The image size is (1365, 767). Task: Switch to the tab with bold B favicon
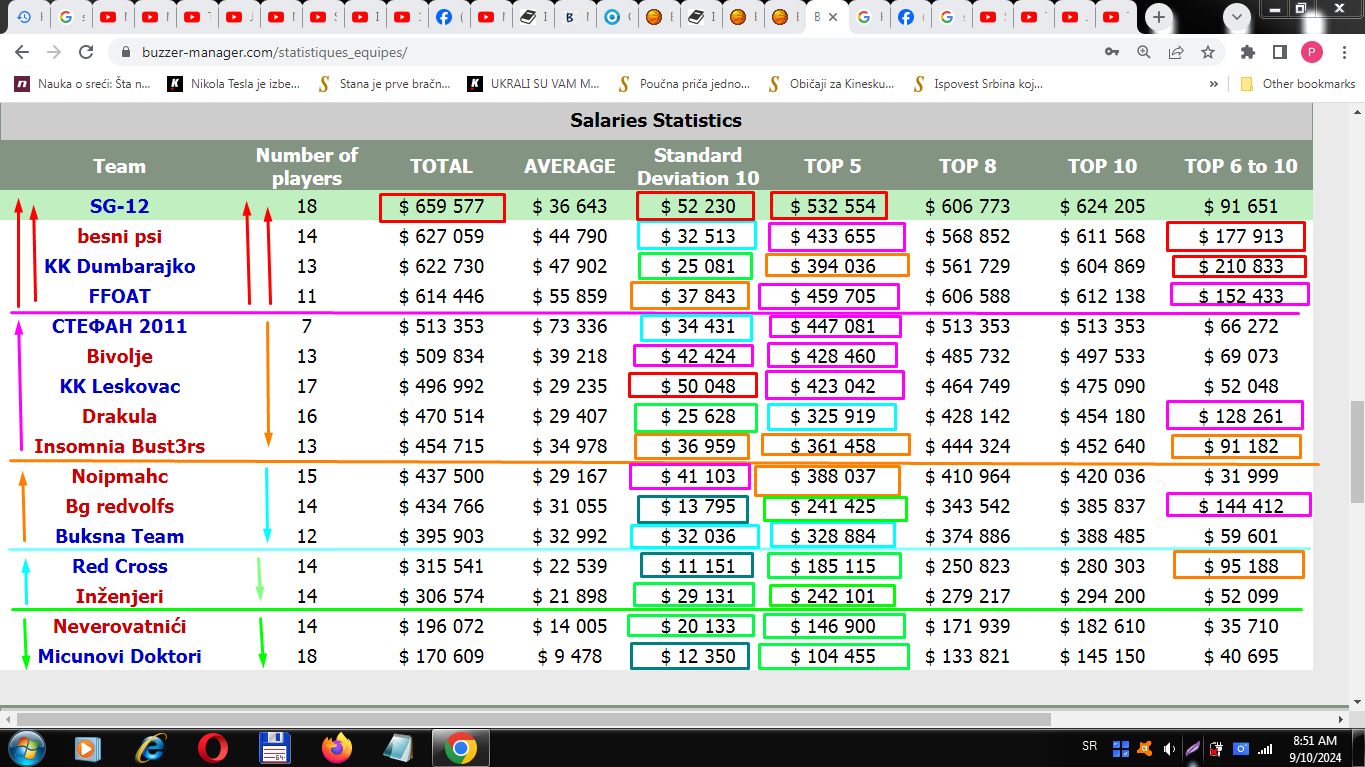(570, 17)
